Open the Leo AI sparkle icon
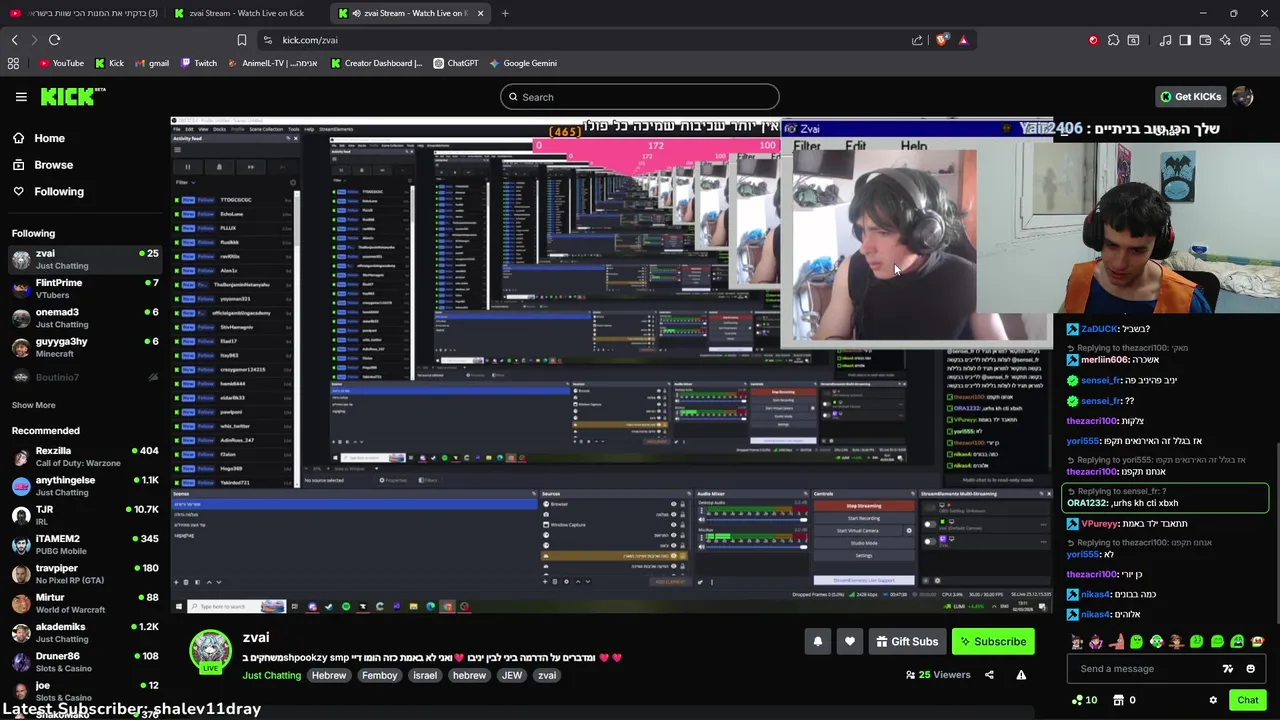Image resolution: width=1280 pixels, height=720 pixels. [x=1225, y=40]
